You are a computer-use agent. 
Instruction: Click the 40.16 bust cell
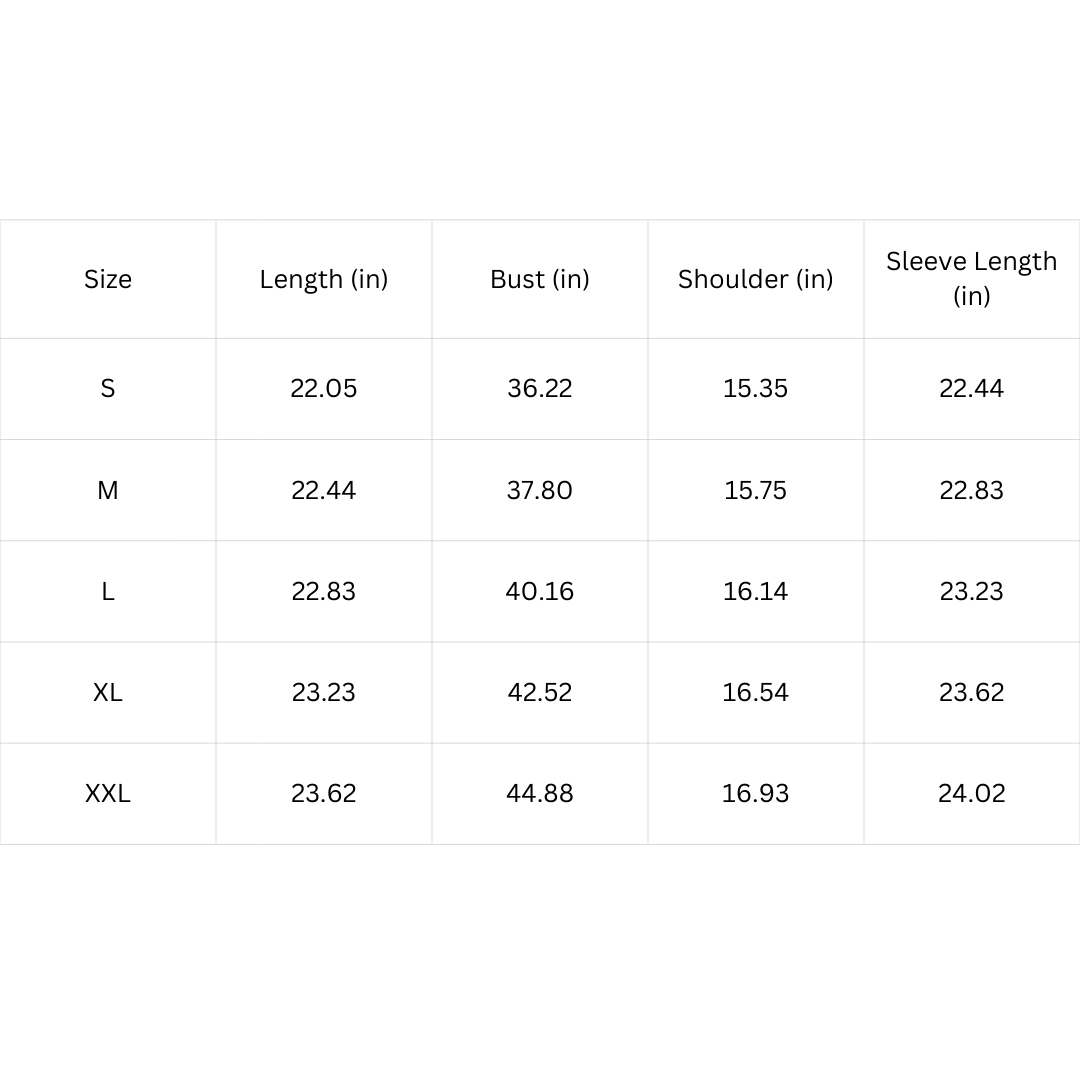click(540, 591)
